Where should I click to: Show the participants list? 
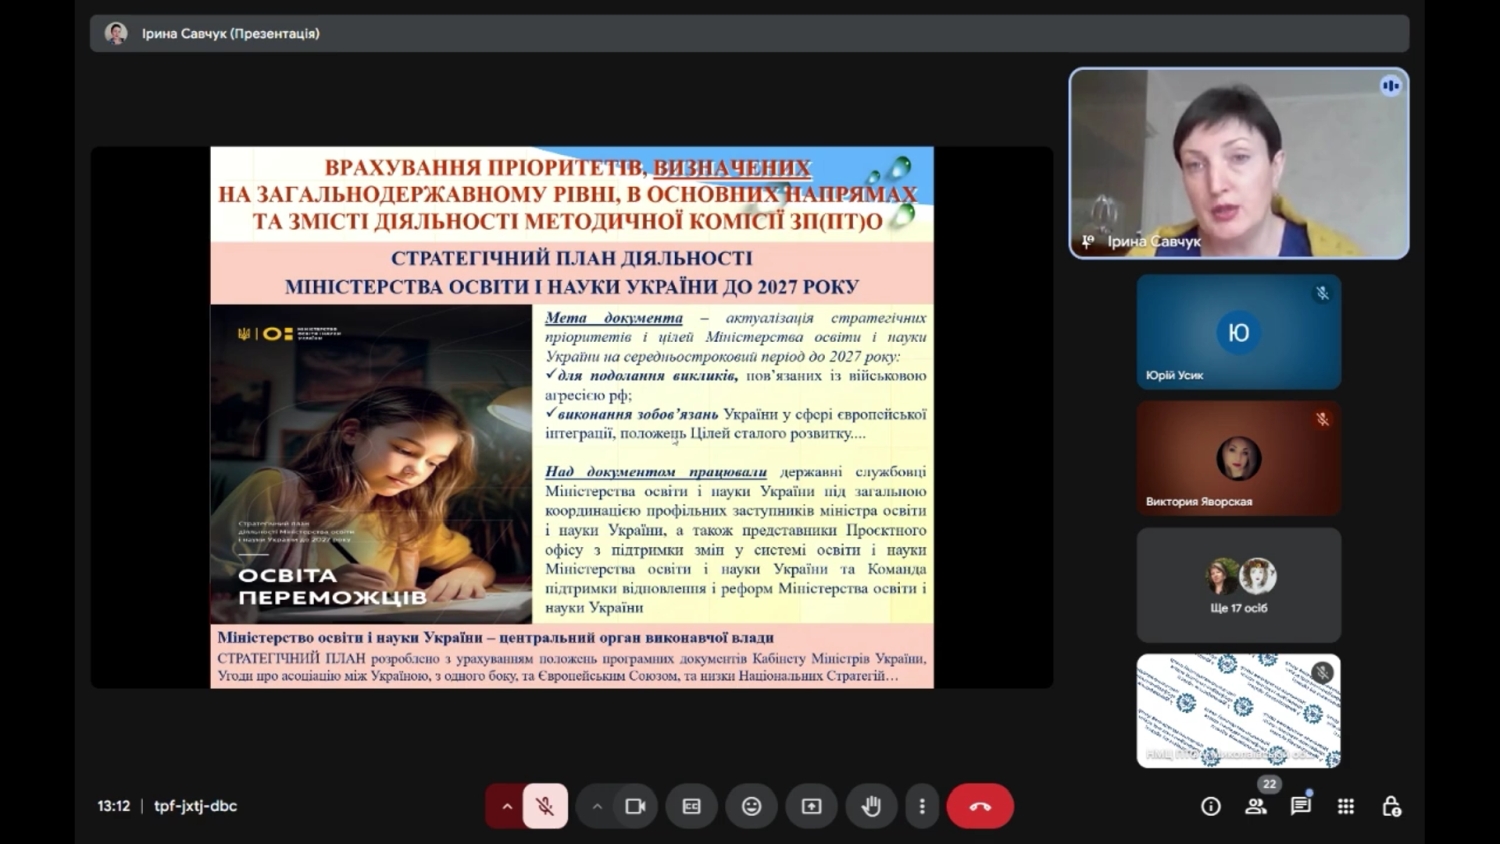pyautogui.click(x=1256, y=806)
